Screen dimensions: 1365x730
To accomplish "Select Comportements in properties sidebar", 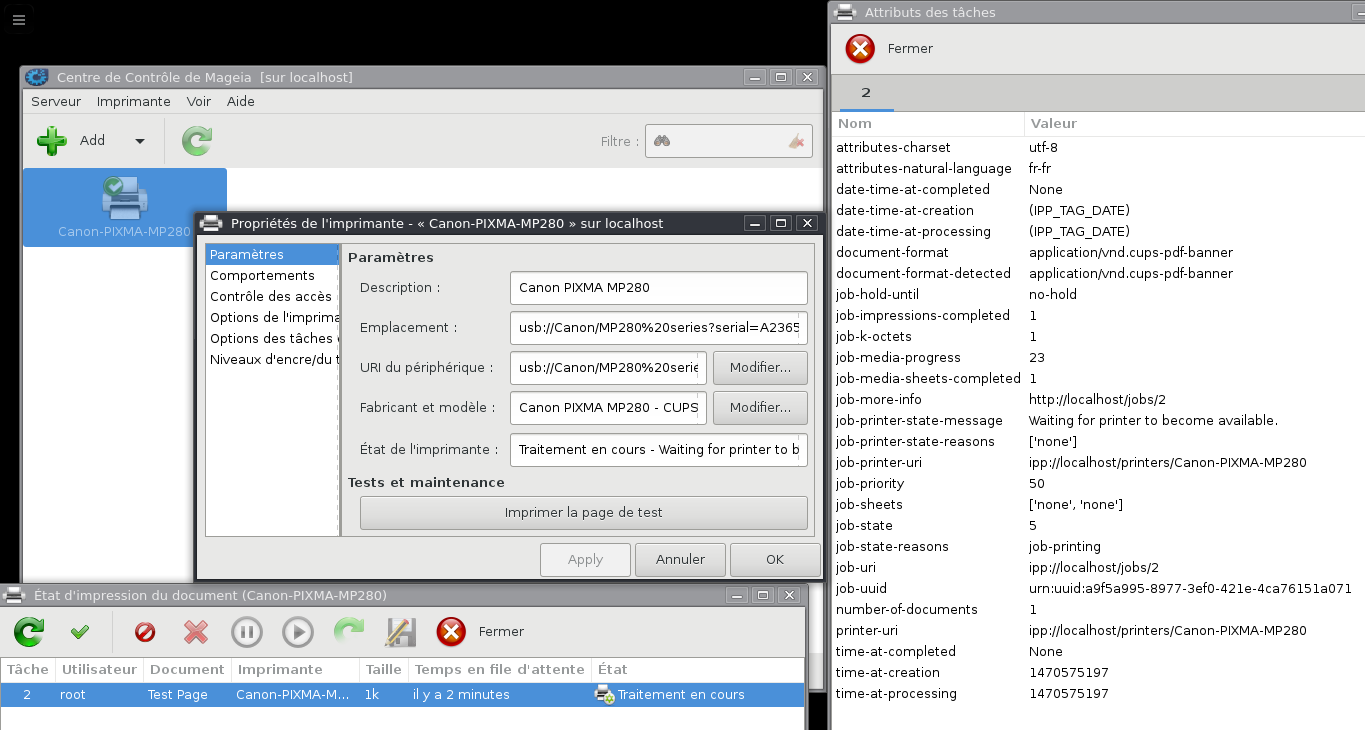I will point(272,275).
